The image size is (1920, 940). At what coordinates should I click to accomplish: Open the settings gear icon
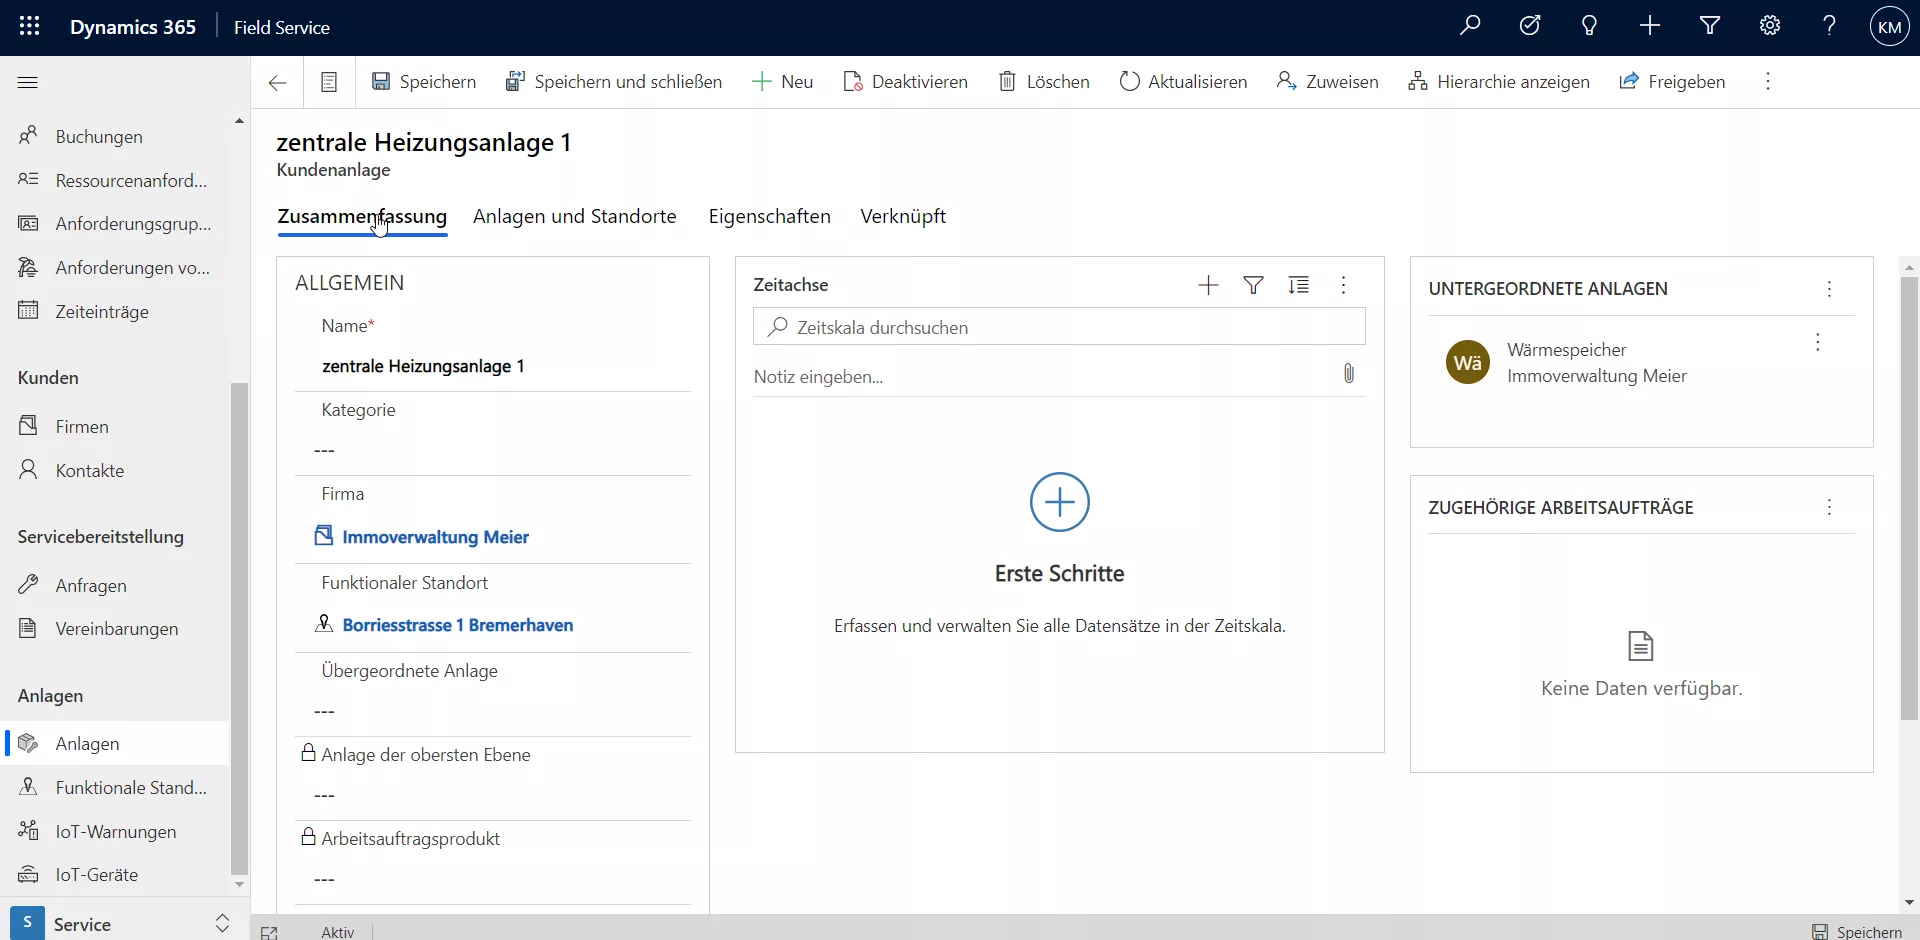pos(1769,27)
